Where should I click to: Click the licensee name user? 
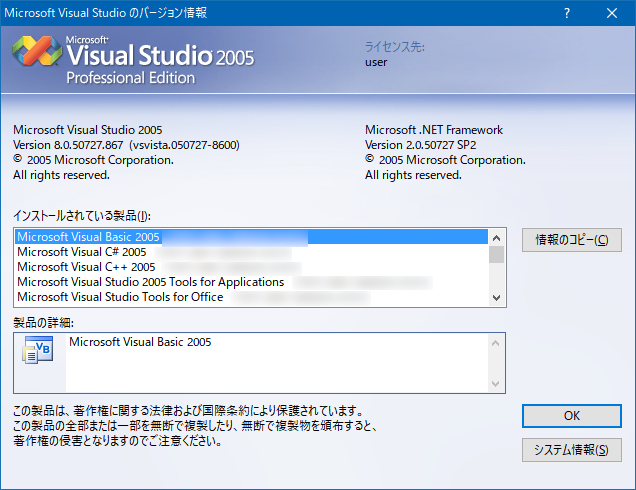click(376, 62)
